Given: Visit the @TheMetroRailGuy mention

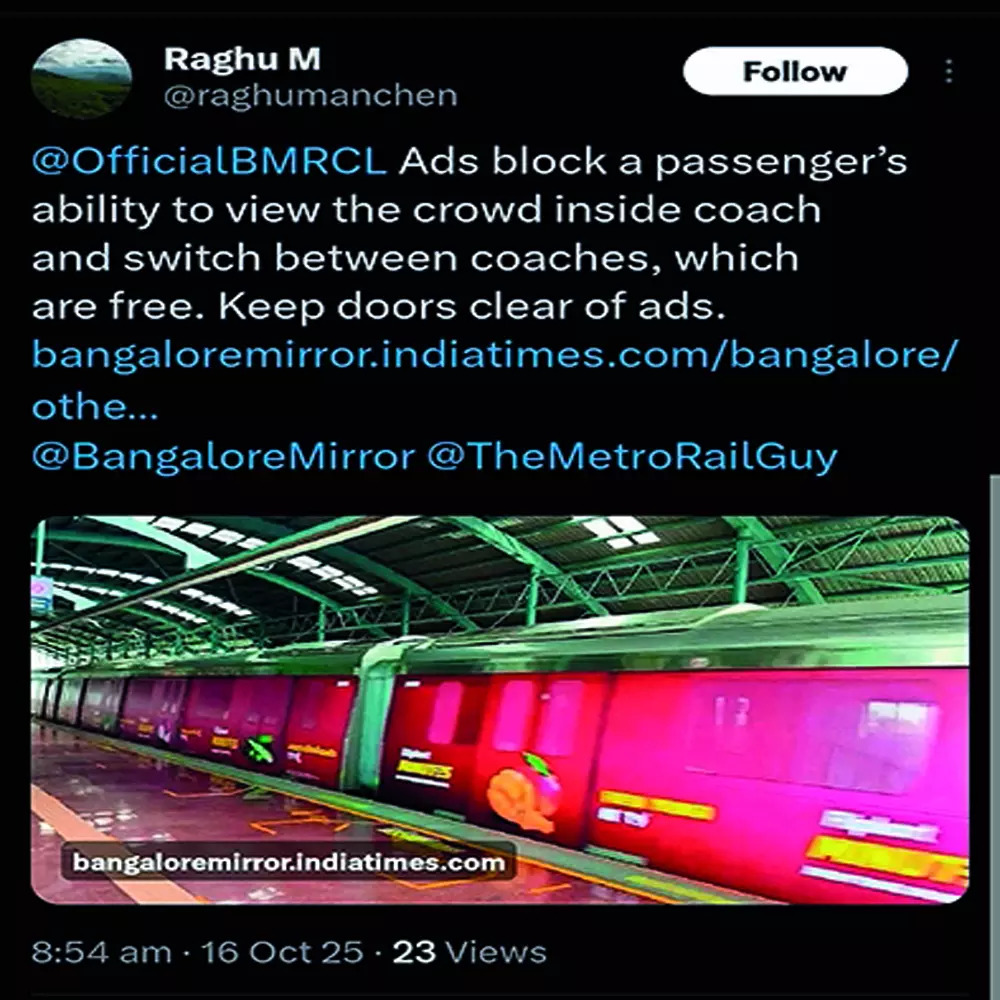Looking at the screenshot, I should (631, 456).
